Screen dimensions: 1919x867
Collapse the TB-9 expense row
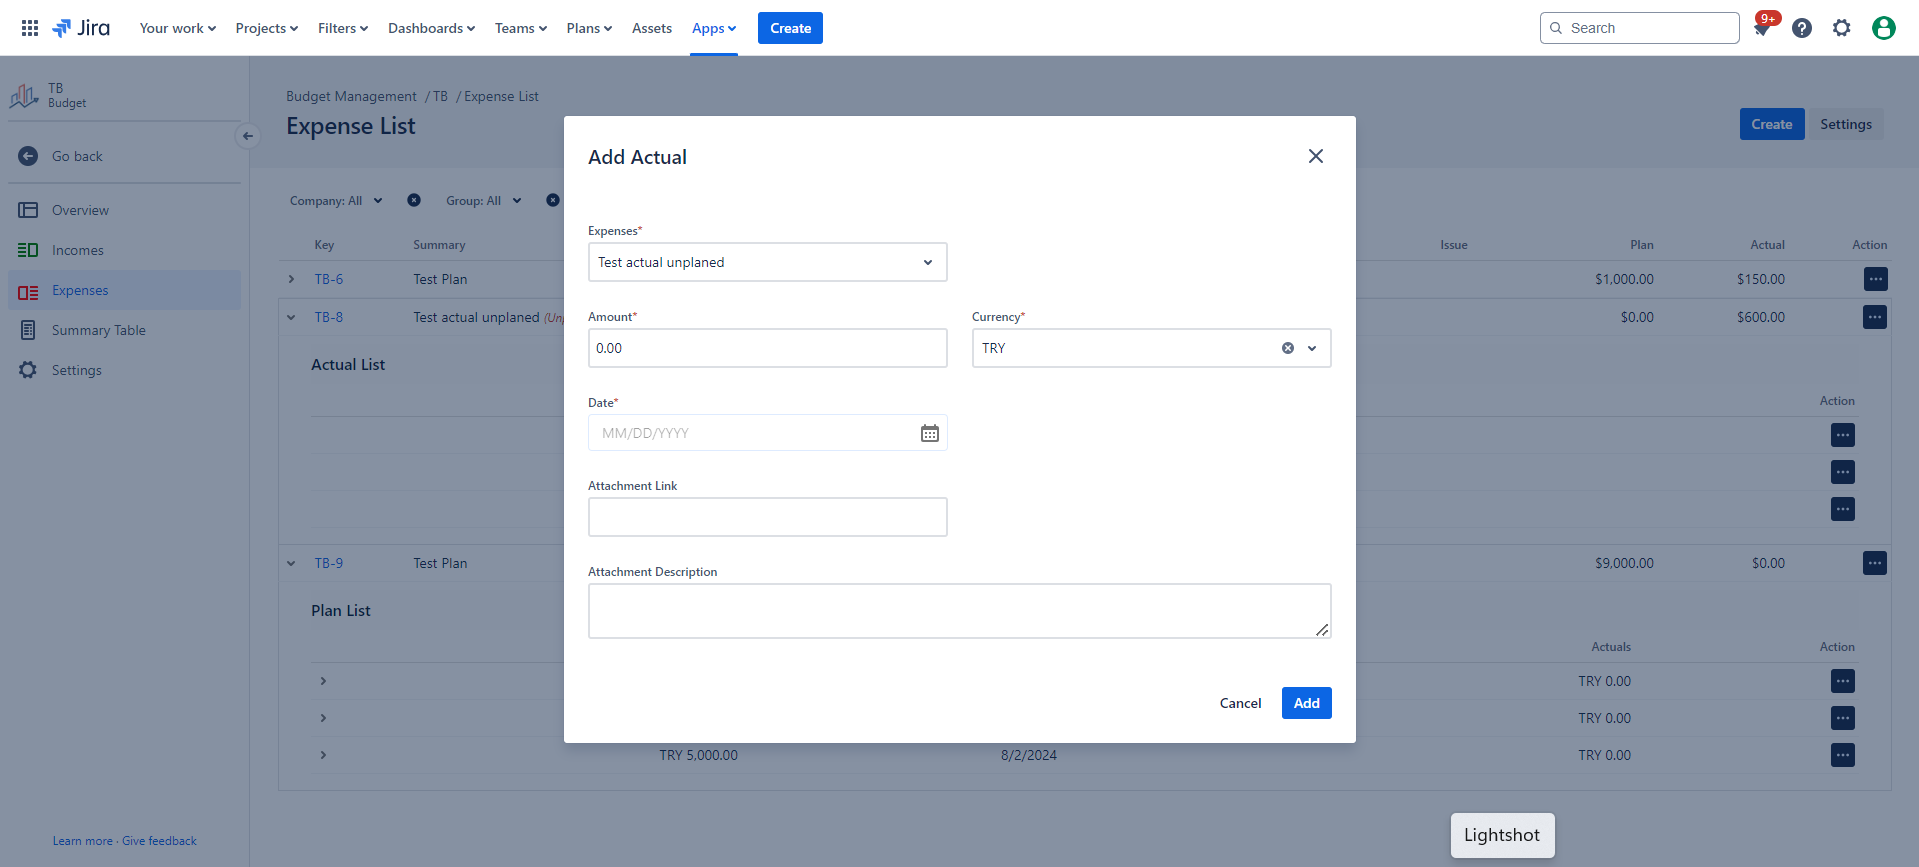pos(291,563)
